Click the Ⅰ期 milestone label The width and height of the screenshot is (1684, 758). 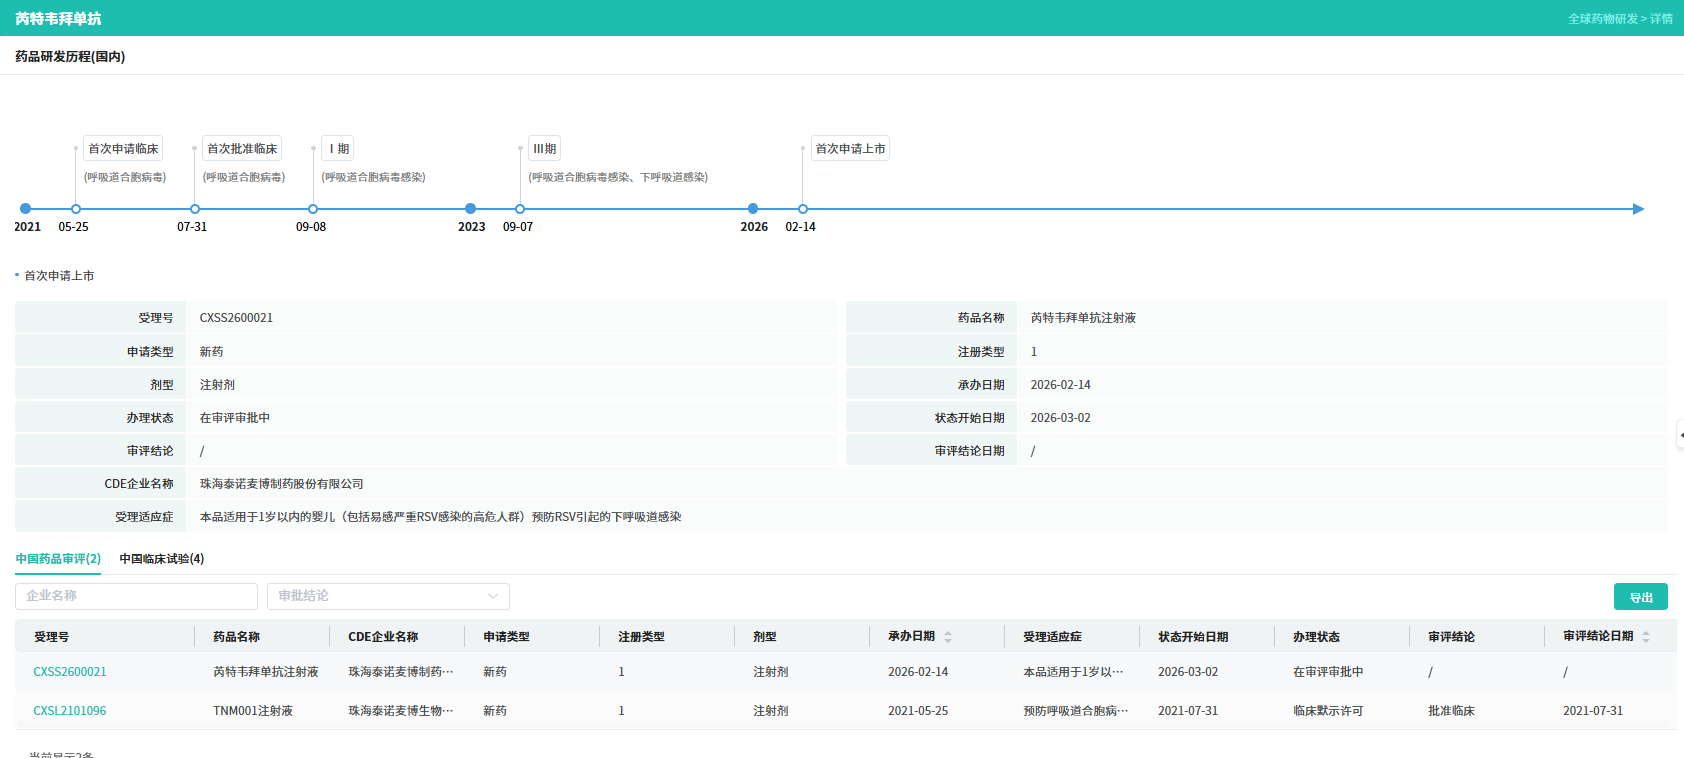pyautogui.click(x=339, y=149)
